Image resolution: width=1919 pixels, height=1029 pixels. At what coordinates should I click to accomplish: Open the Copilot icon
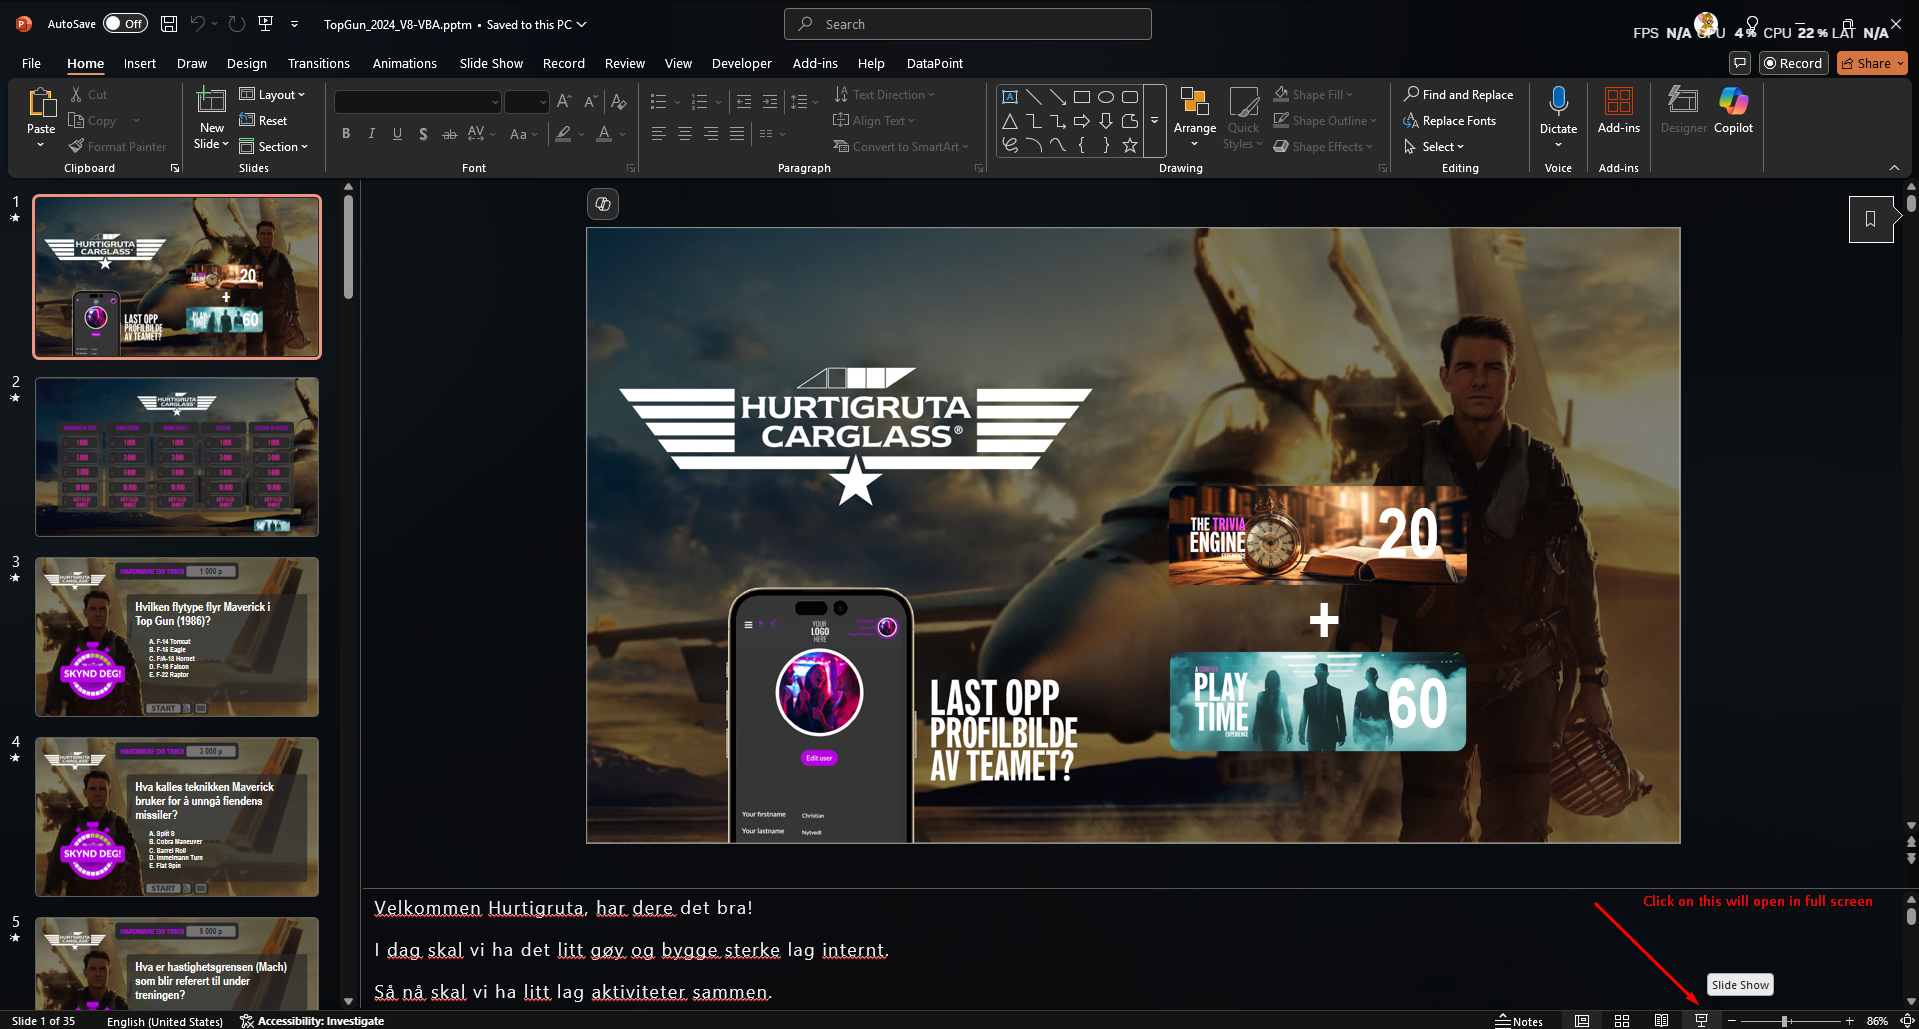1733,101
